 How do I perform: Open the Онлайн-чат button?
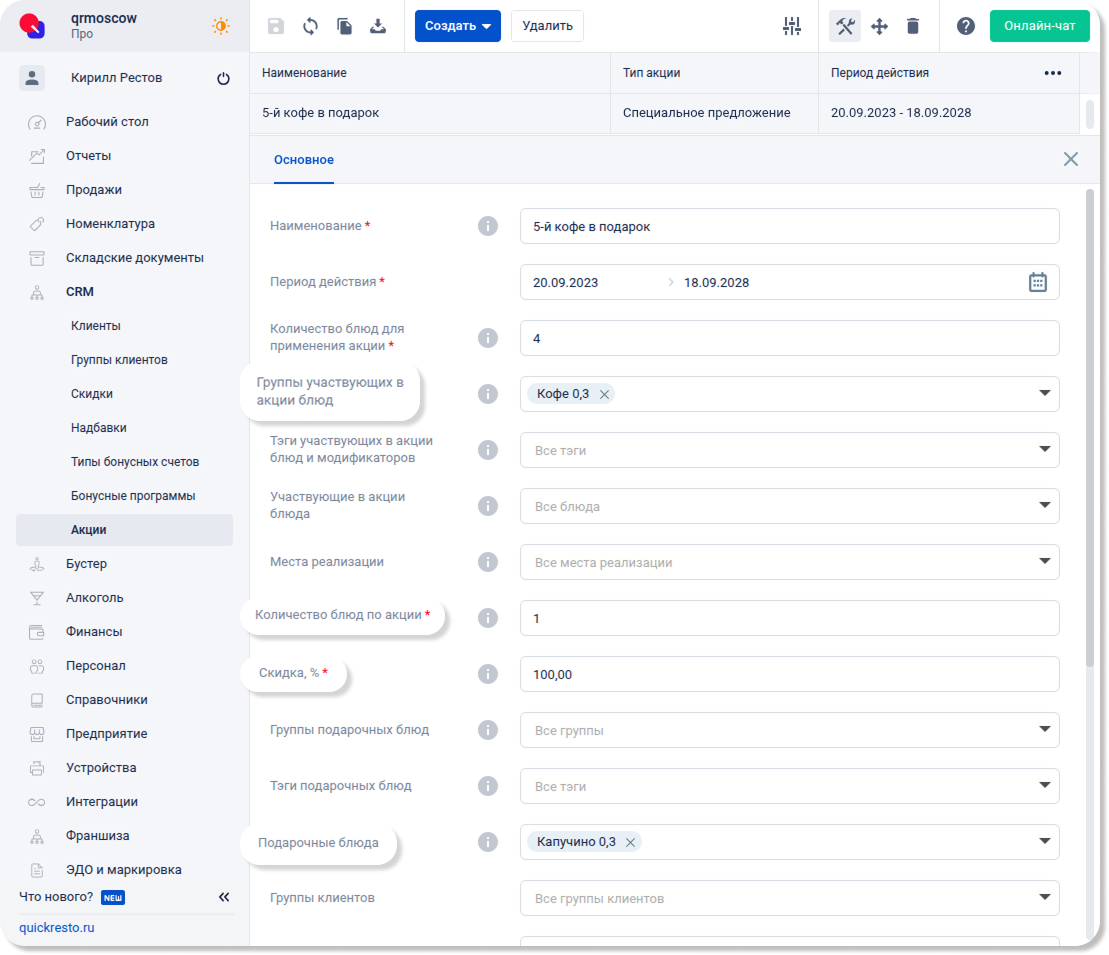point(1039,26)
